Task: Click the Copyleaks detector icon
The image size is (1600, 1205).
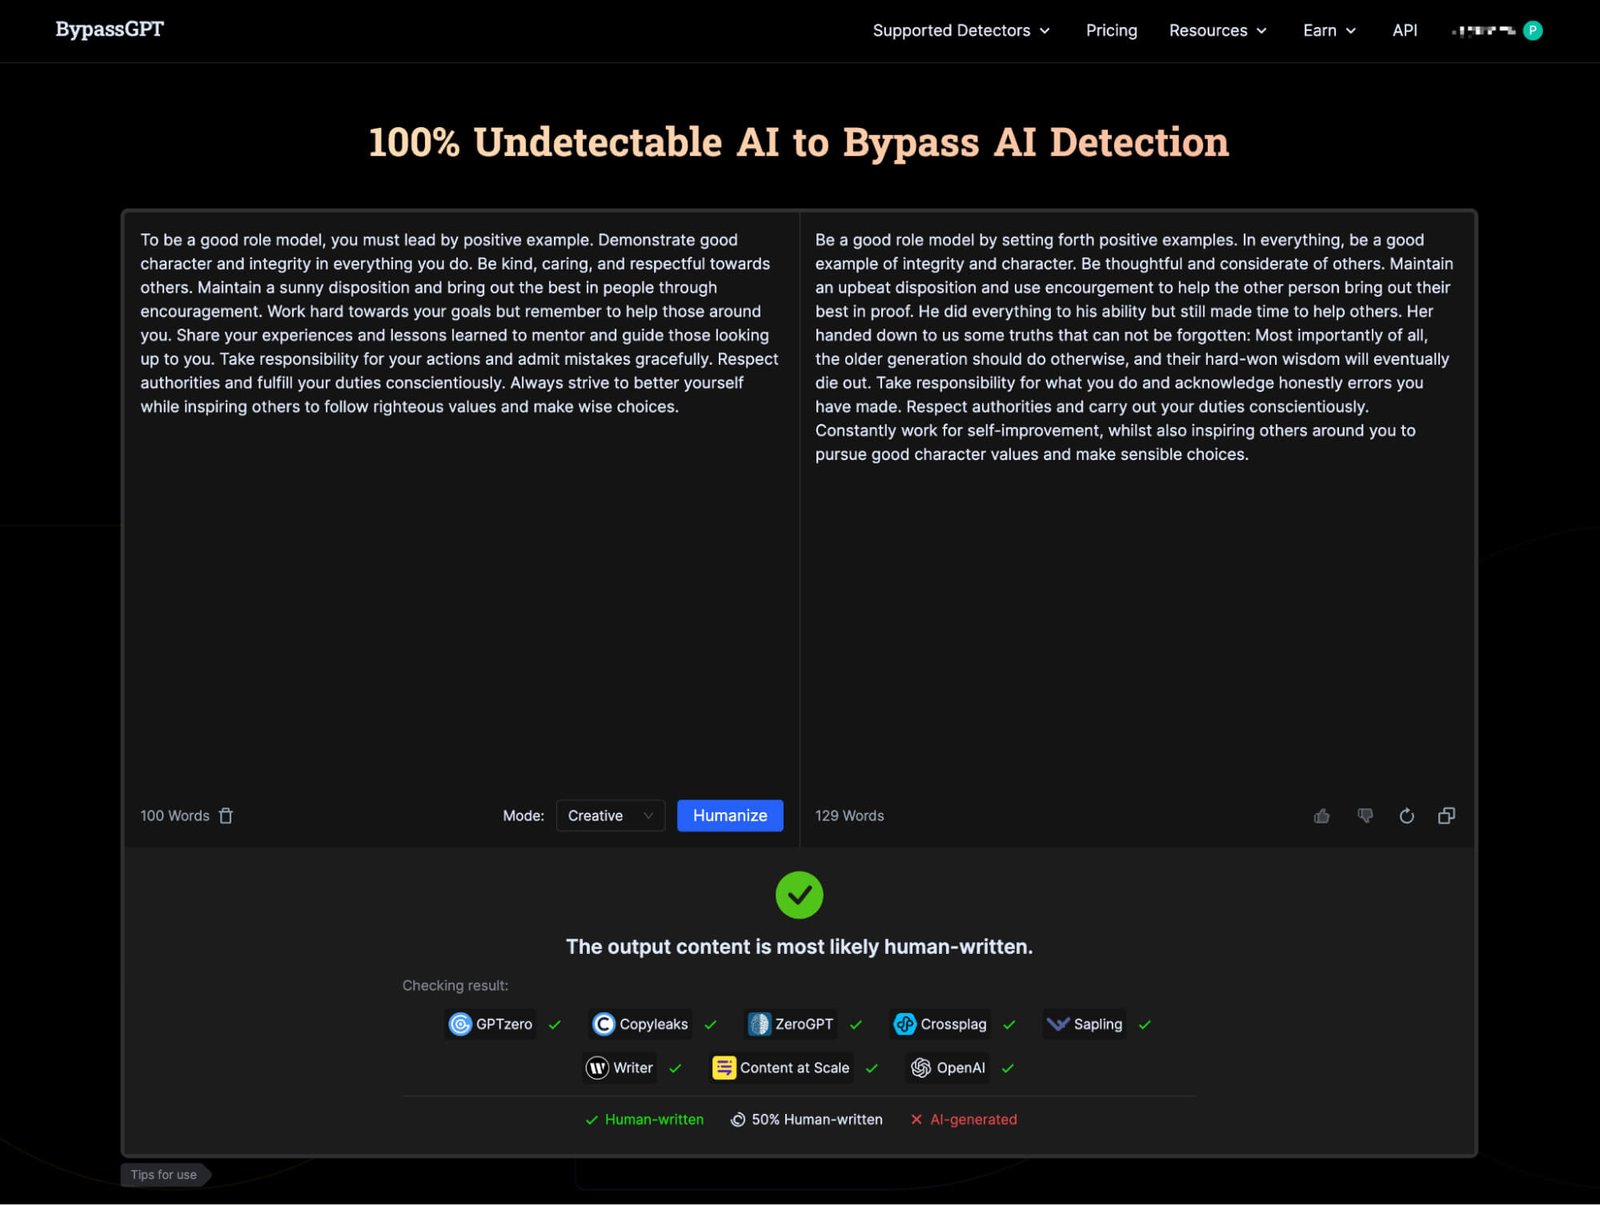Action: click(x=605, y=1024)
